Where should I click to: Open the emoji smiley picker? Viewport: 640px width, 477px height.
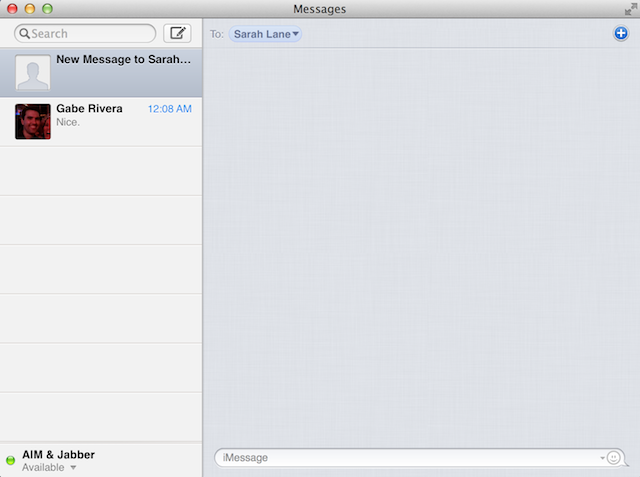pos(613,457)
